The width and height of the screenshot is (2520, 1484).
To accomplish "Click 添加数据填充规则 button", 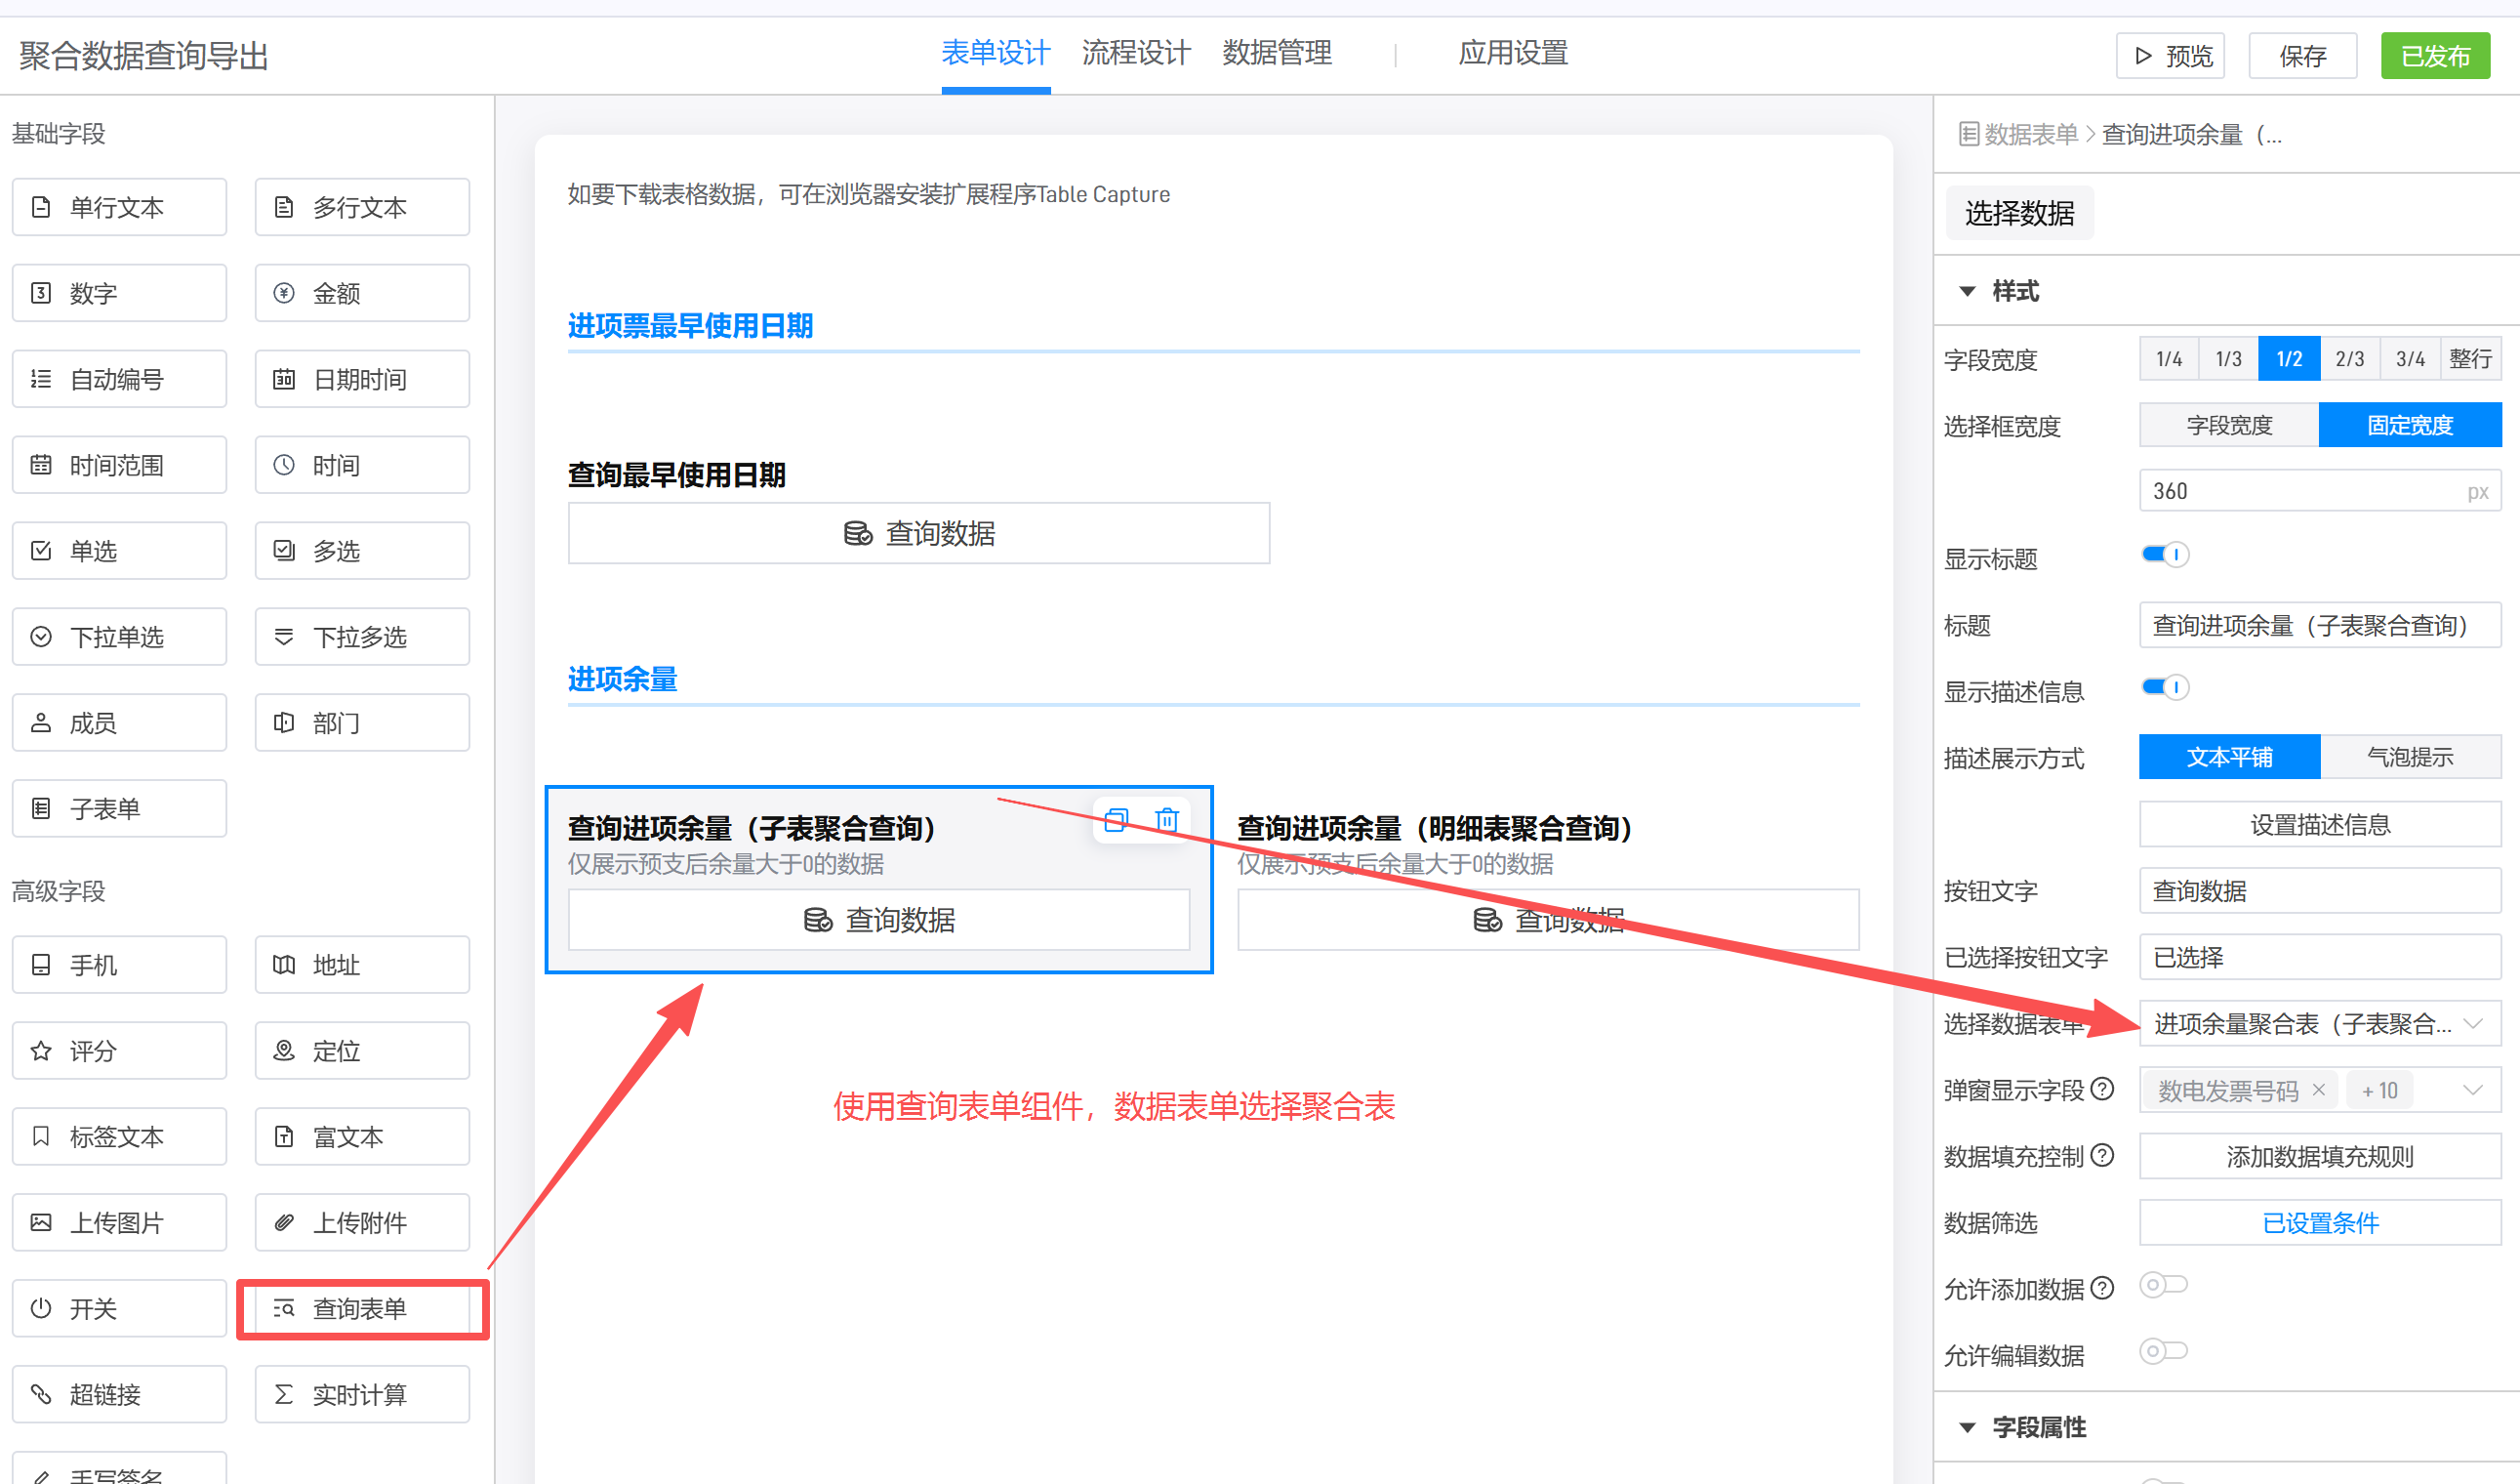I will 2320,1157.
